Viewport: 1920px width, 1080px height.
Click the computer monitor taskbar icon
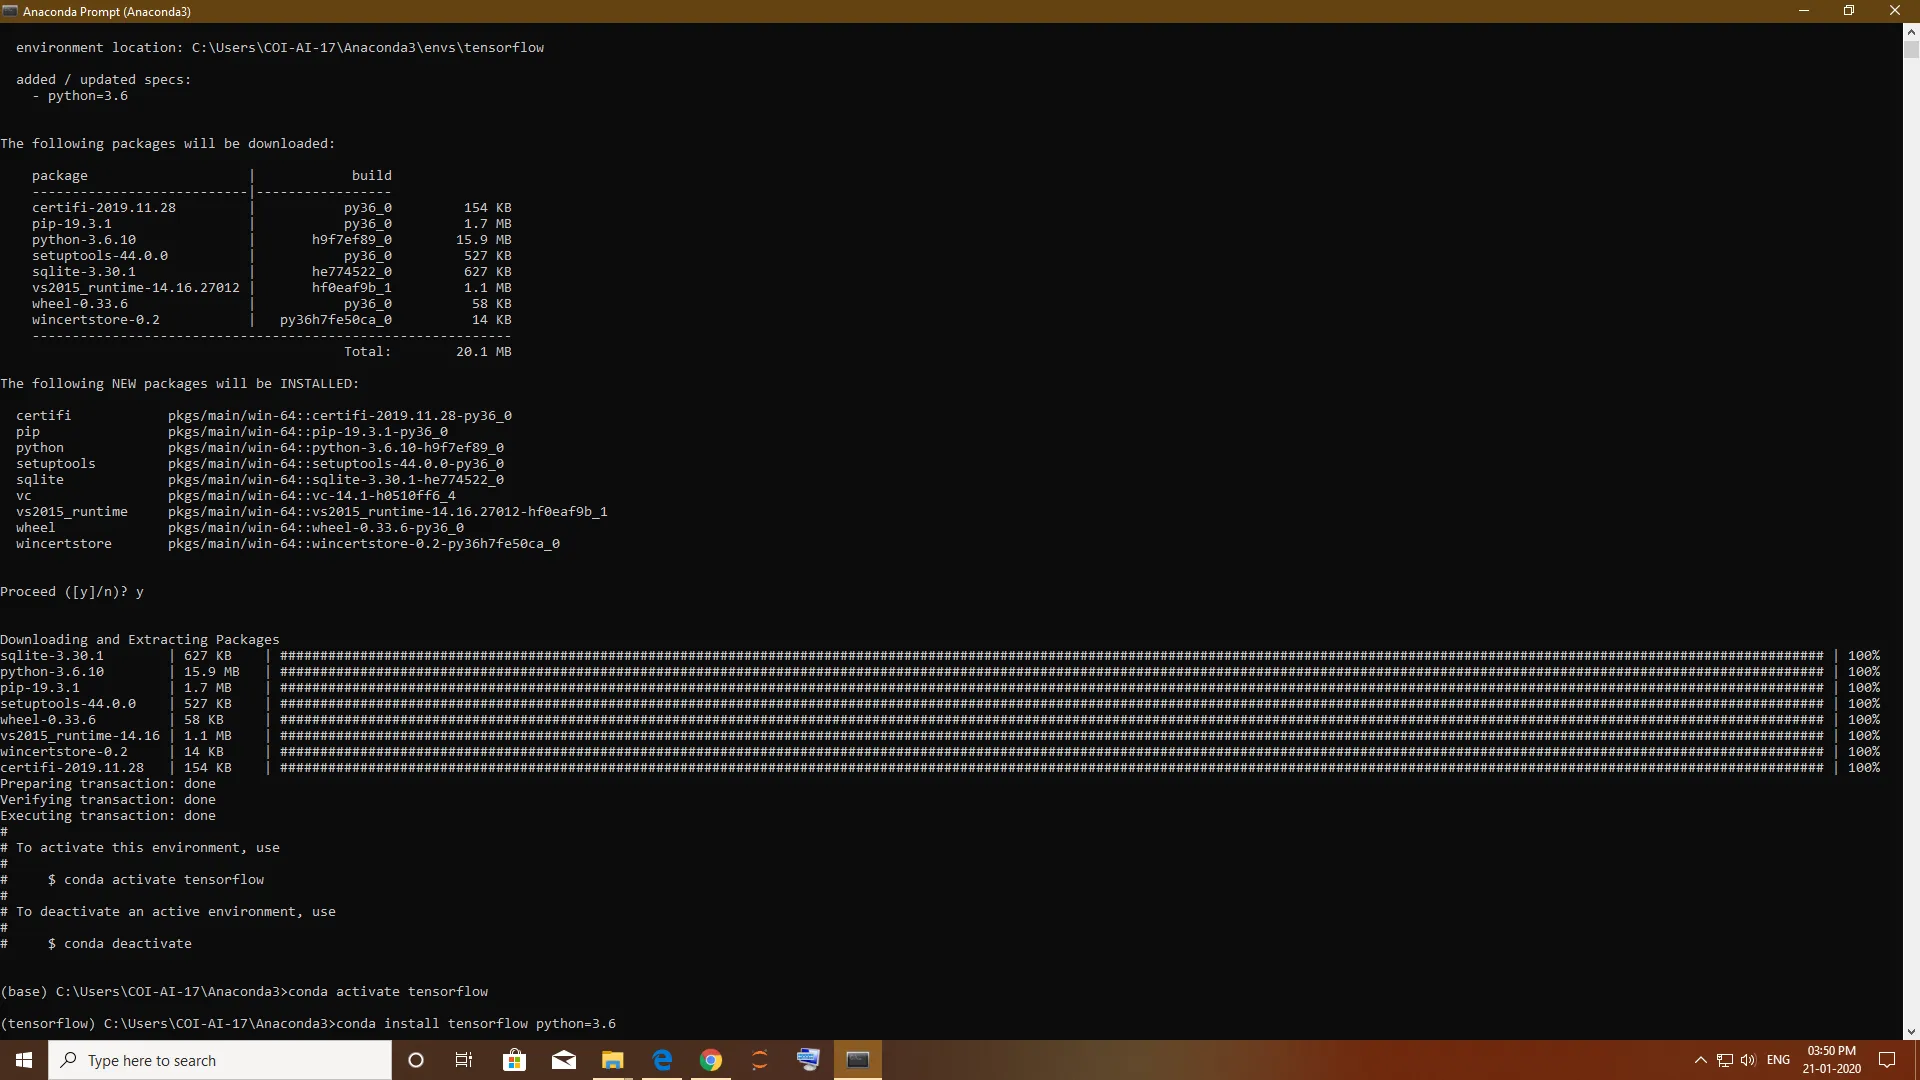tap(808, 1060)
